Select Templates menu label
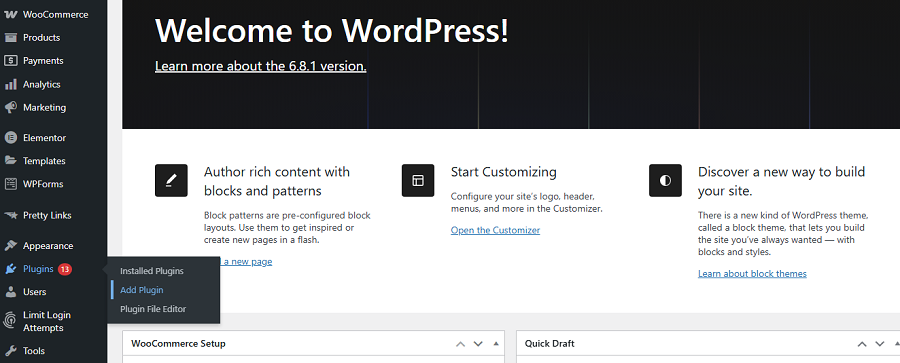The height and width of the screenshot is (363, 900). coord(44,161)
